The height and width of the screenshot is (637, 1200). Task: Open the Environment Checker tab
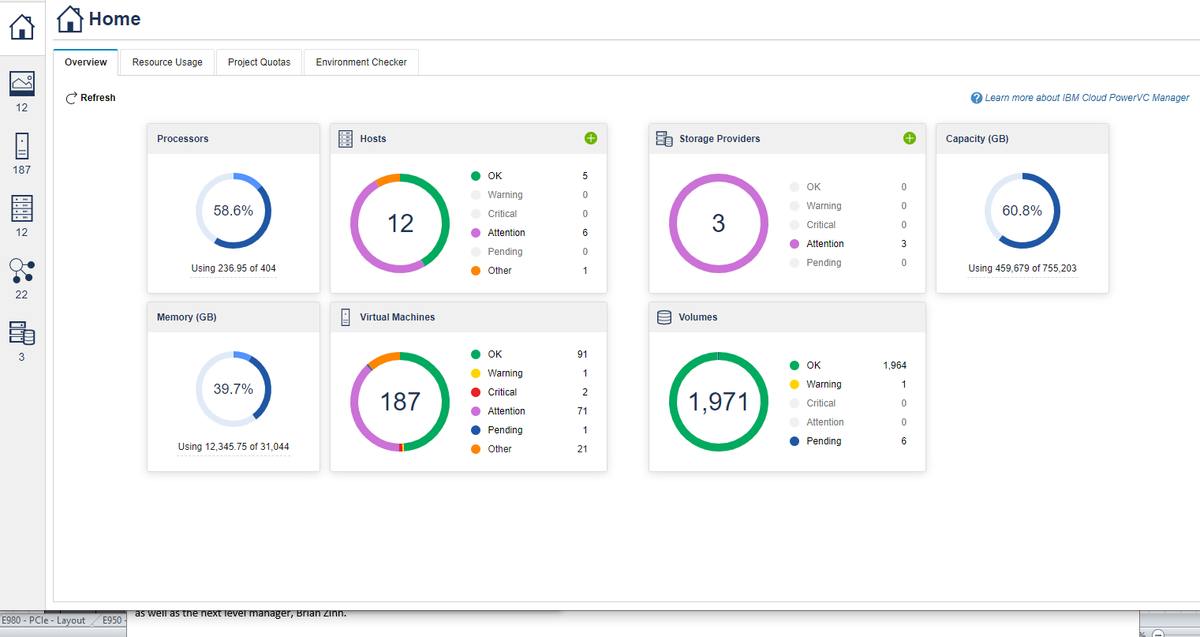click(x=361, y=62)
